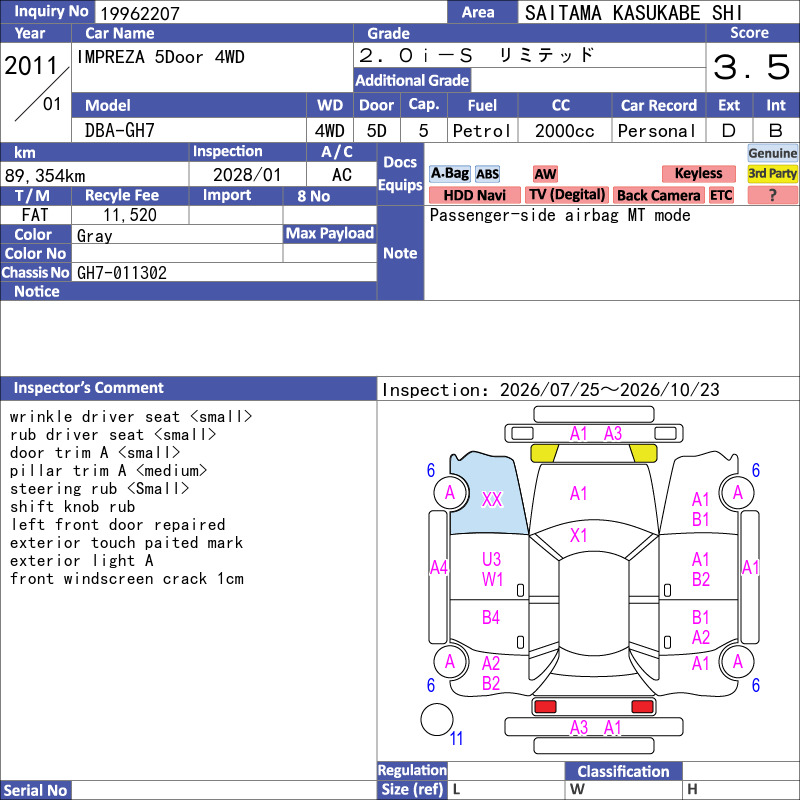This screenshot has height=800, width=800.
Task: Click the A-Bag equipment badge
Action: (449, 174)
